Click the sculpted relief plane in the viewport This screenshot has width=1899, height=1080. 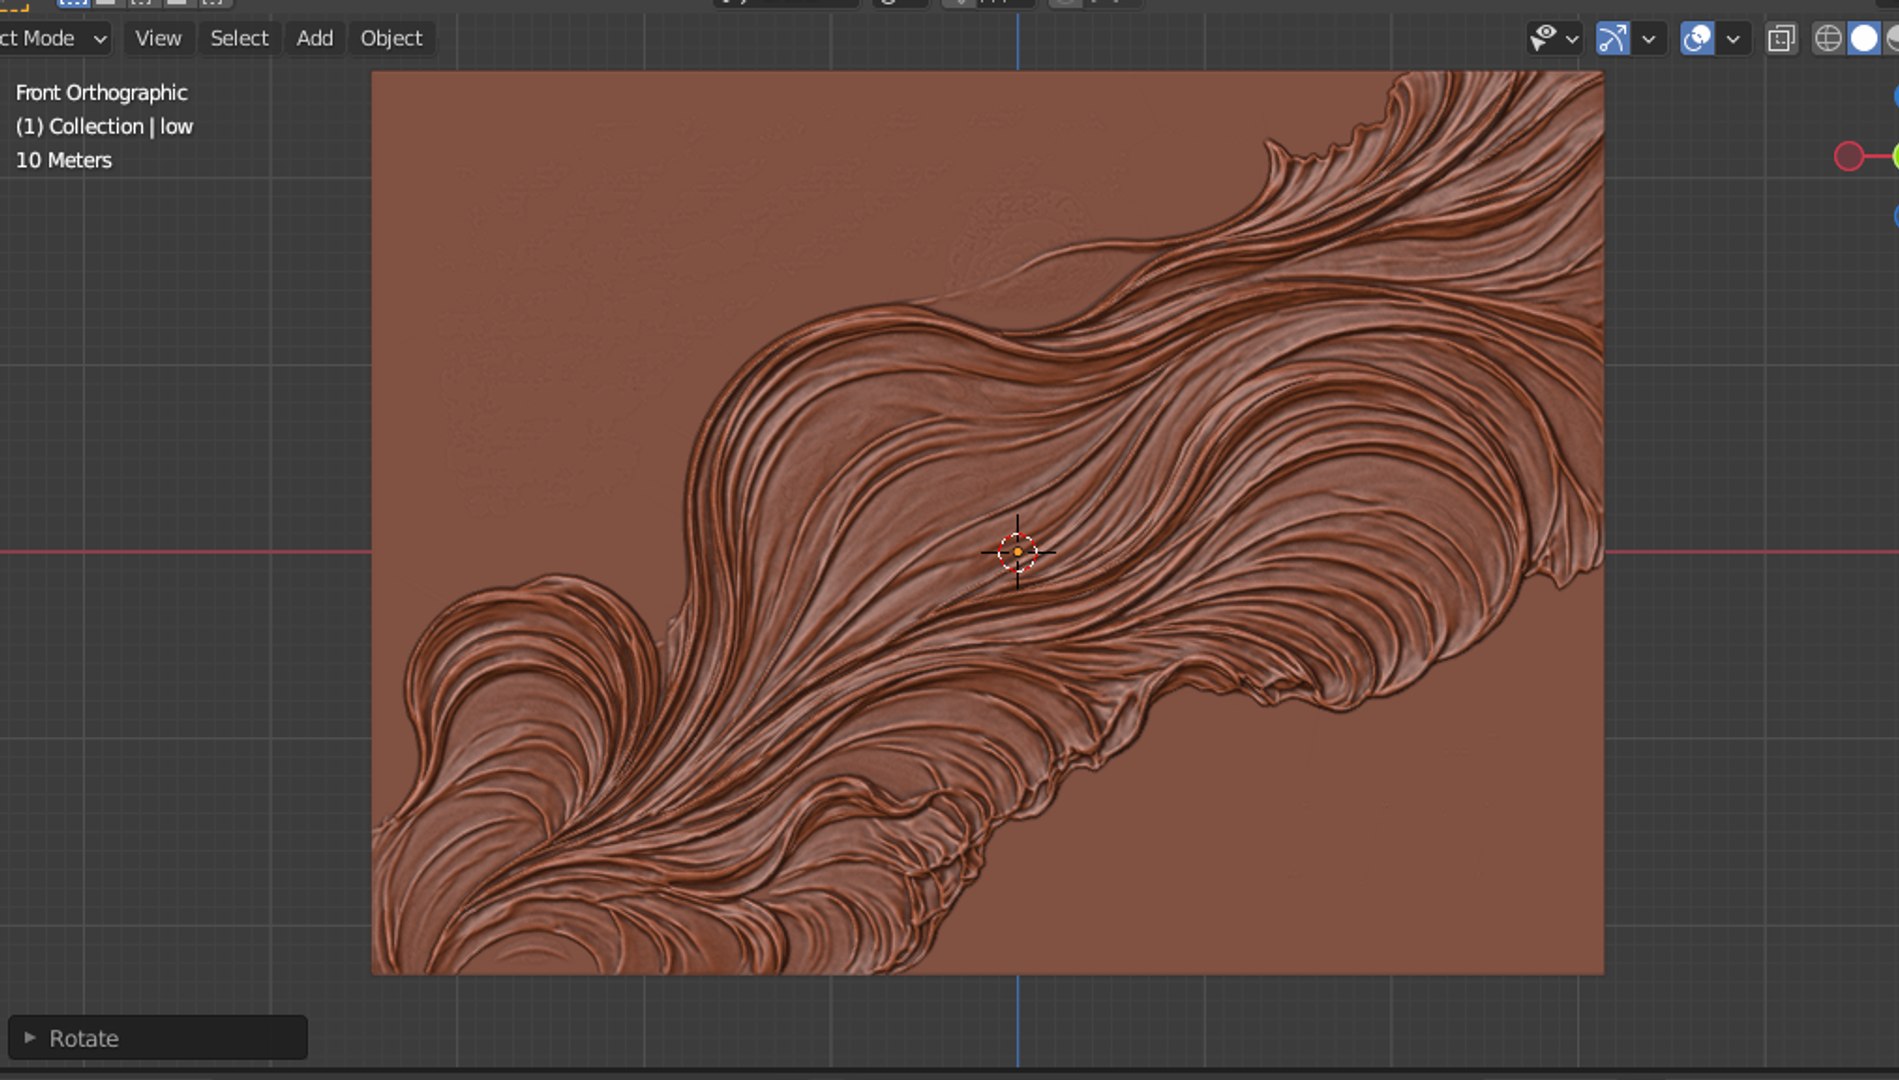988,522
